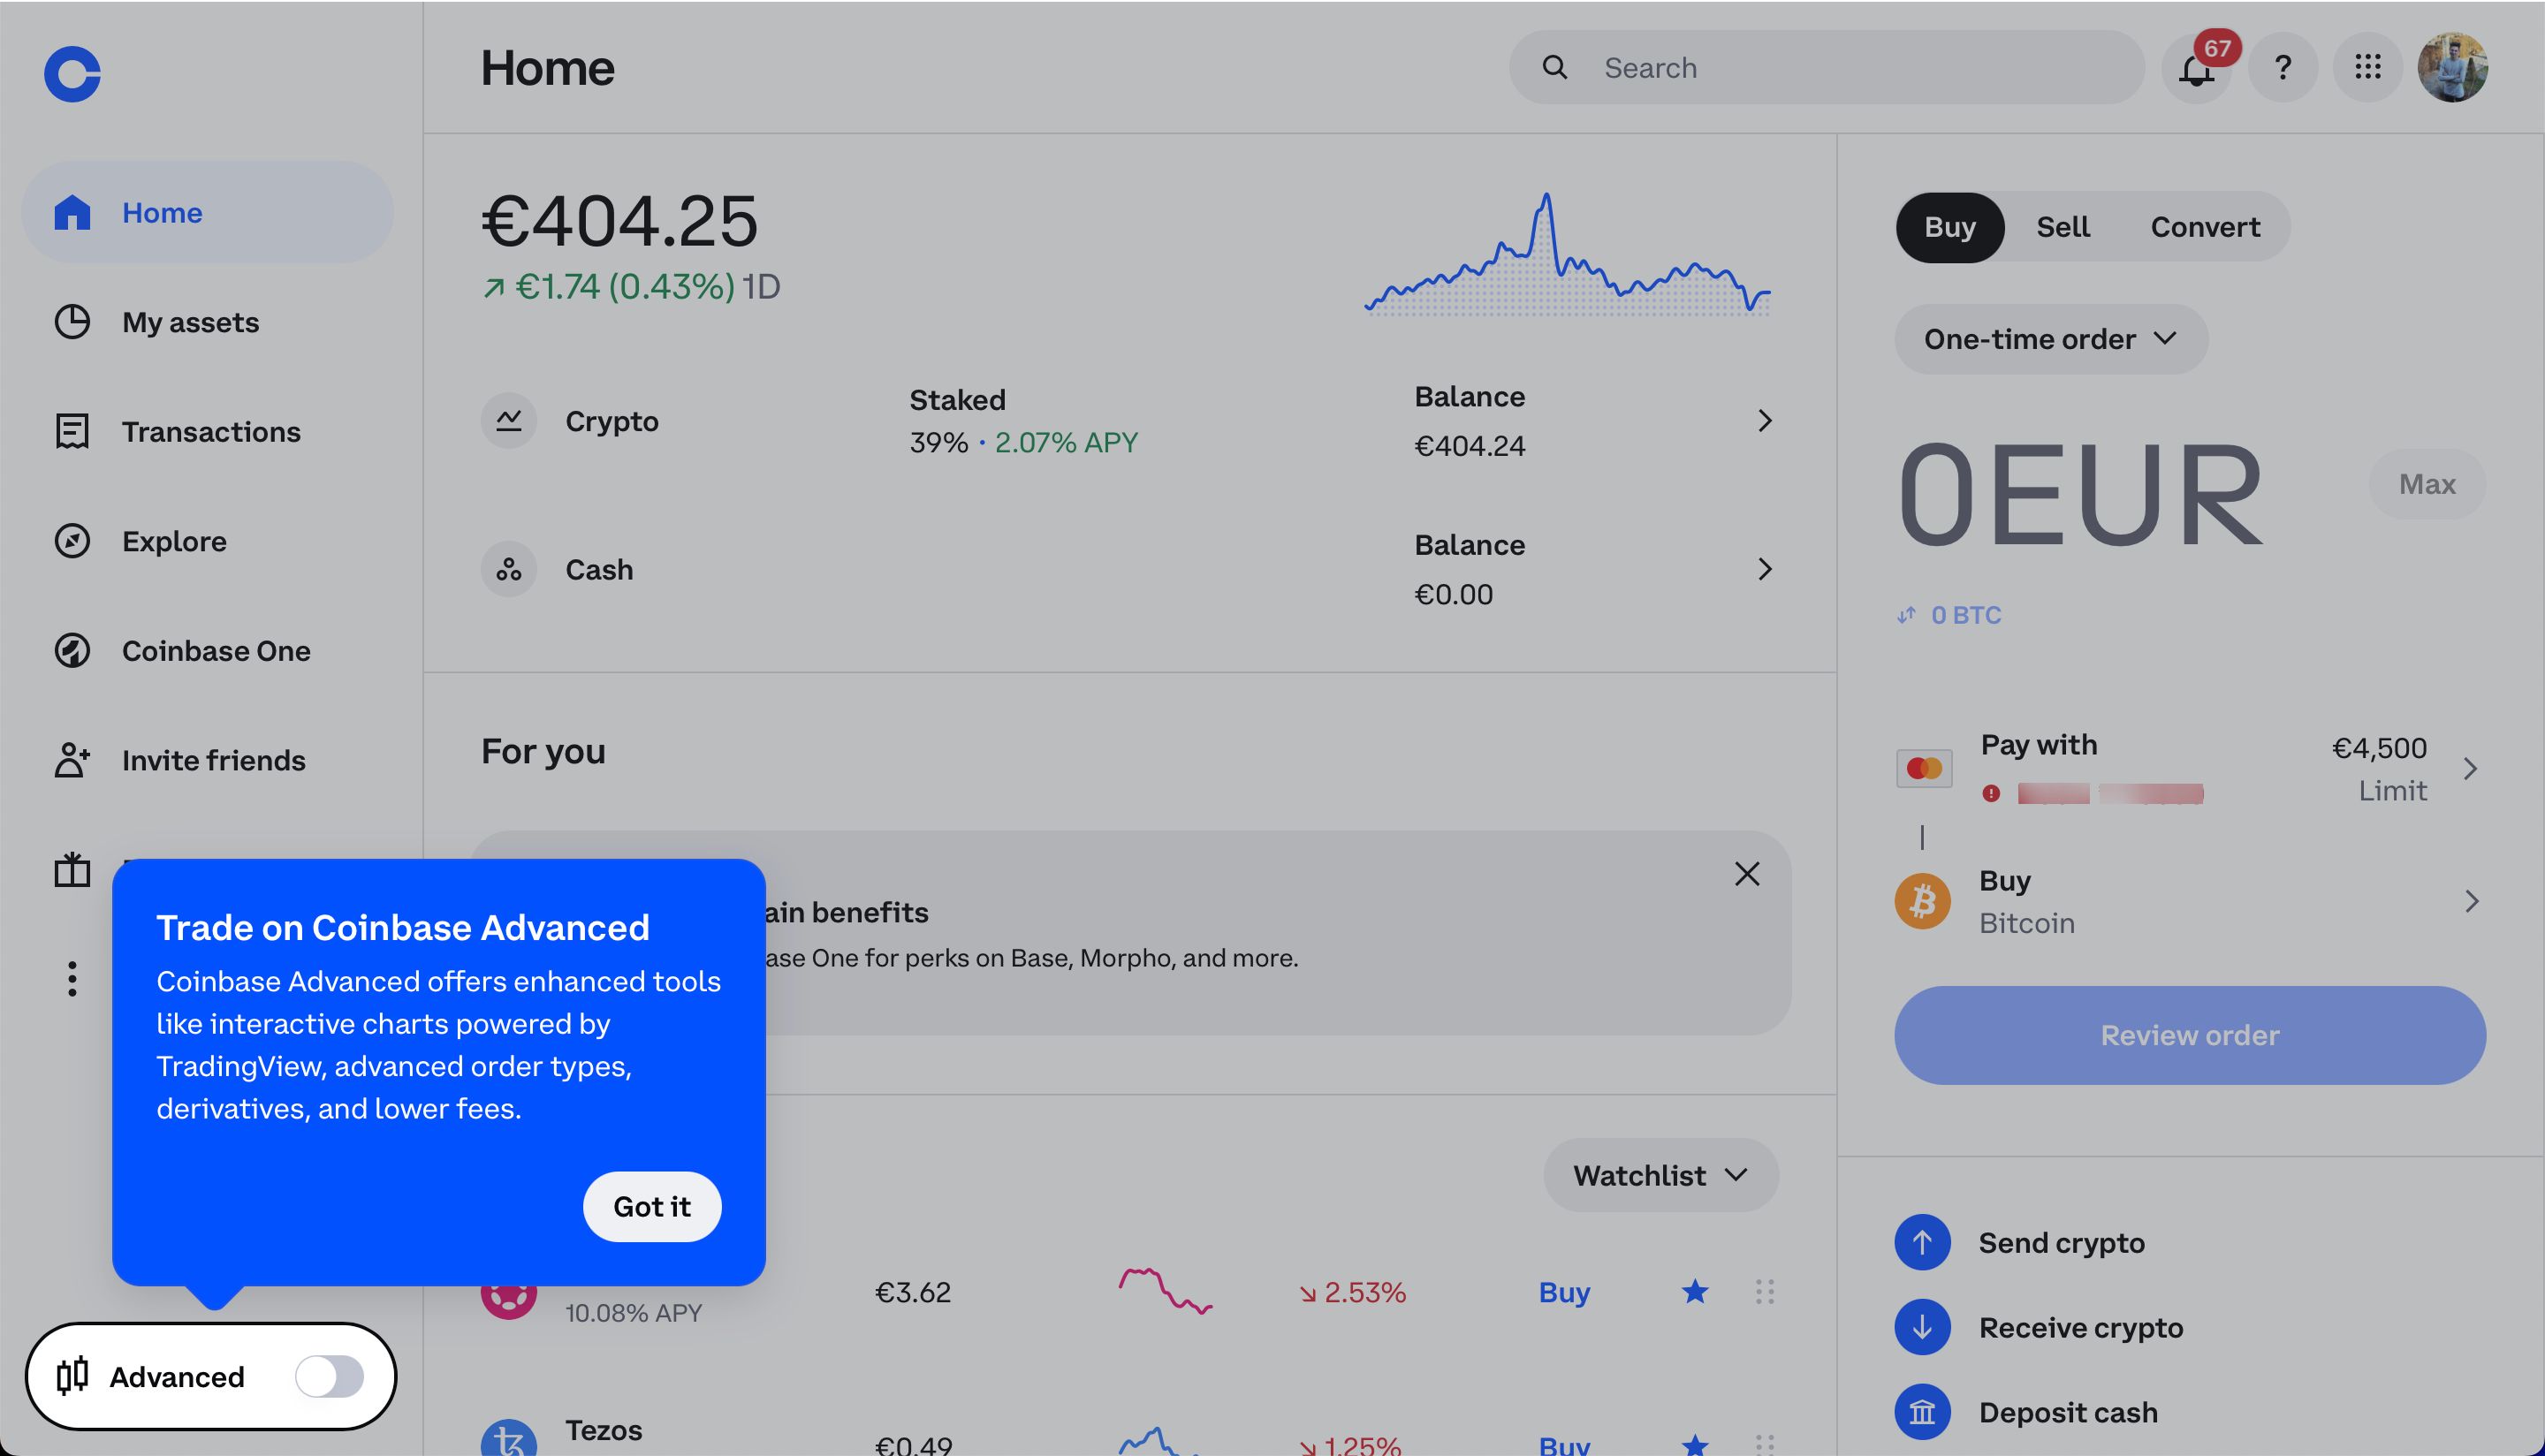This screenshot has height=1456, width=2545.
Task: Click the 2.07% APY staking text
Action: click(1066, 442)
